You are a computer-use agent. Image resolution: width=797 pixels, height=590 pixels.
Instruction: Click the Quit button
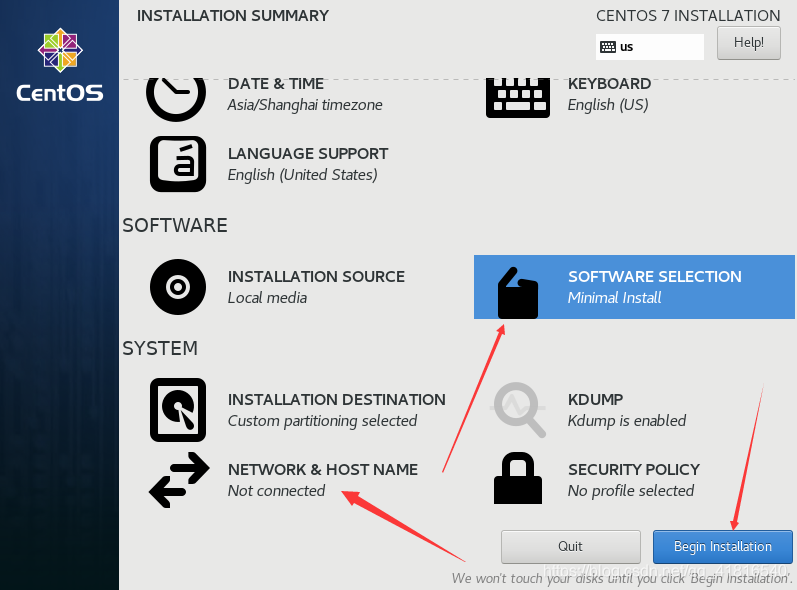570,546
